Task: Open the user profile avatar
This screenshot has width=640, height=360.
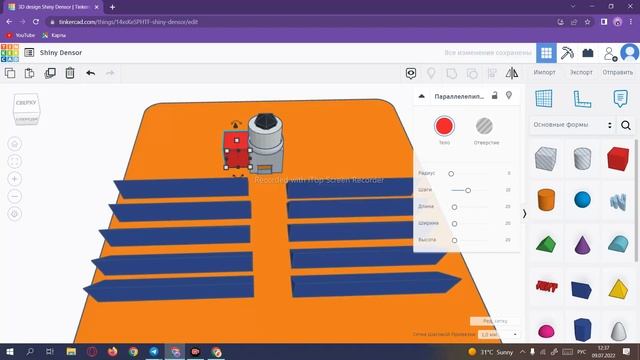Action: pos(630,53)
